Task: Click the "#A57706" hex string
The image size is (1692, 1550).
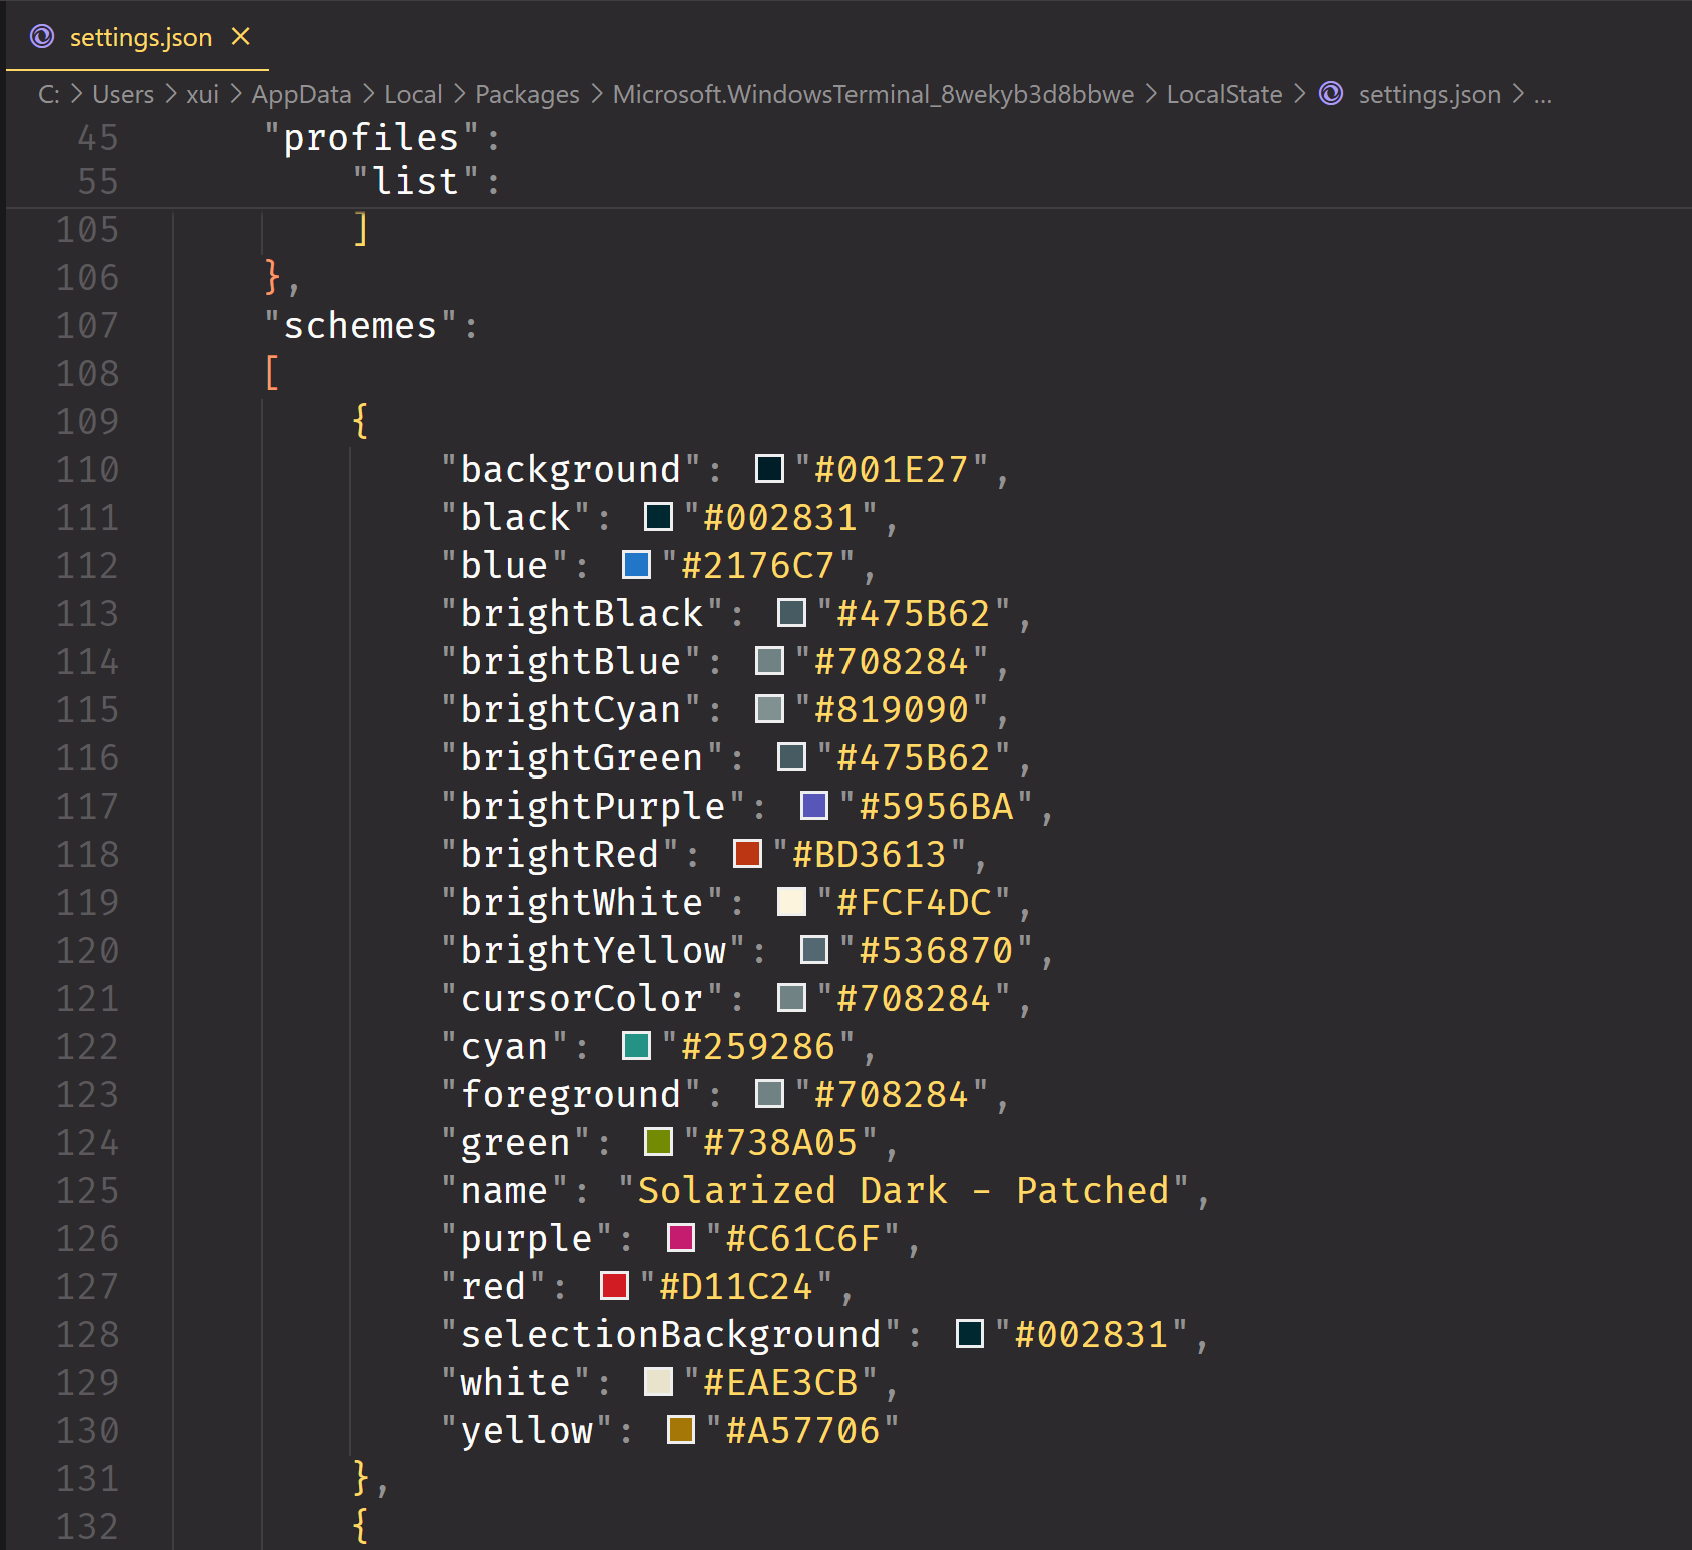Action: point(803,1431)
